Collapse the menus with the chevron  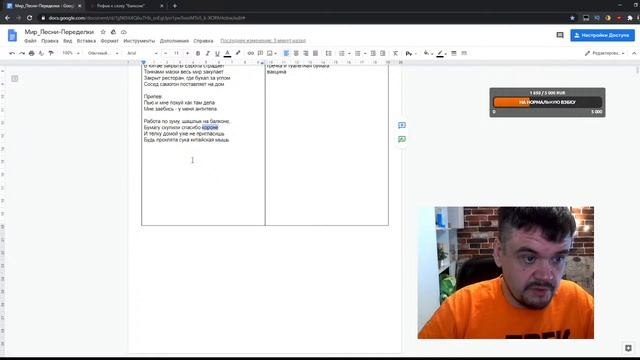(634, 53)
